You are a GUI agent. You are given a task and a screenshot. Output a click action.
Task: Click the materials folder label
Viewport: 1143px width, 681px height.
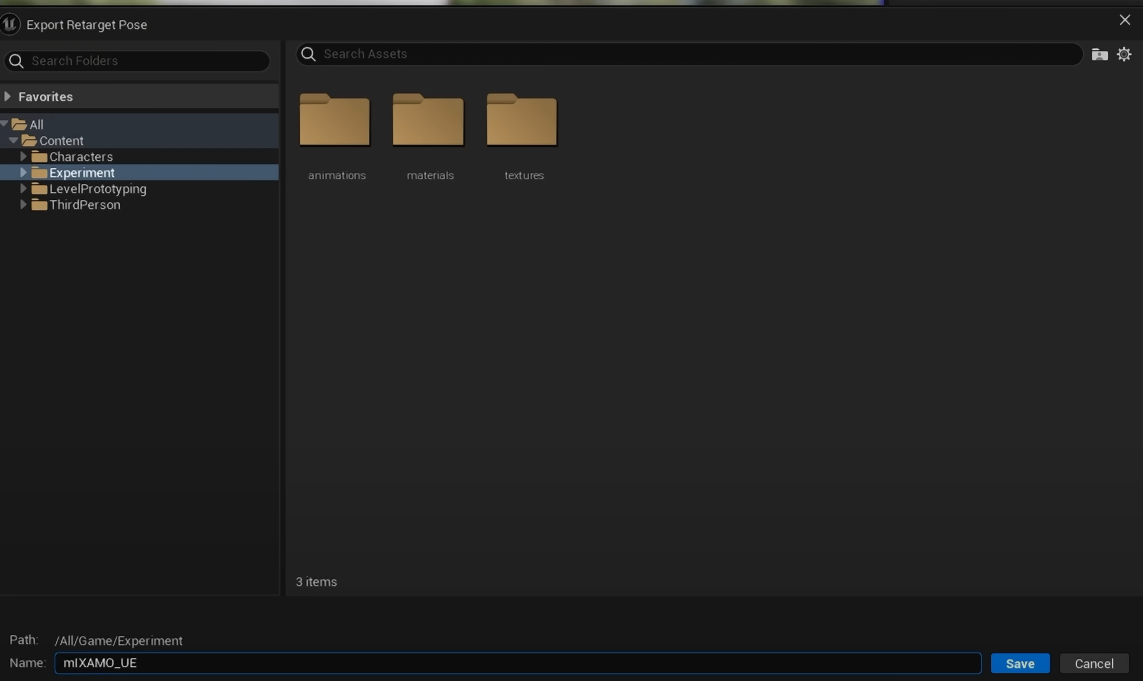tap(430, 175)
